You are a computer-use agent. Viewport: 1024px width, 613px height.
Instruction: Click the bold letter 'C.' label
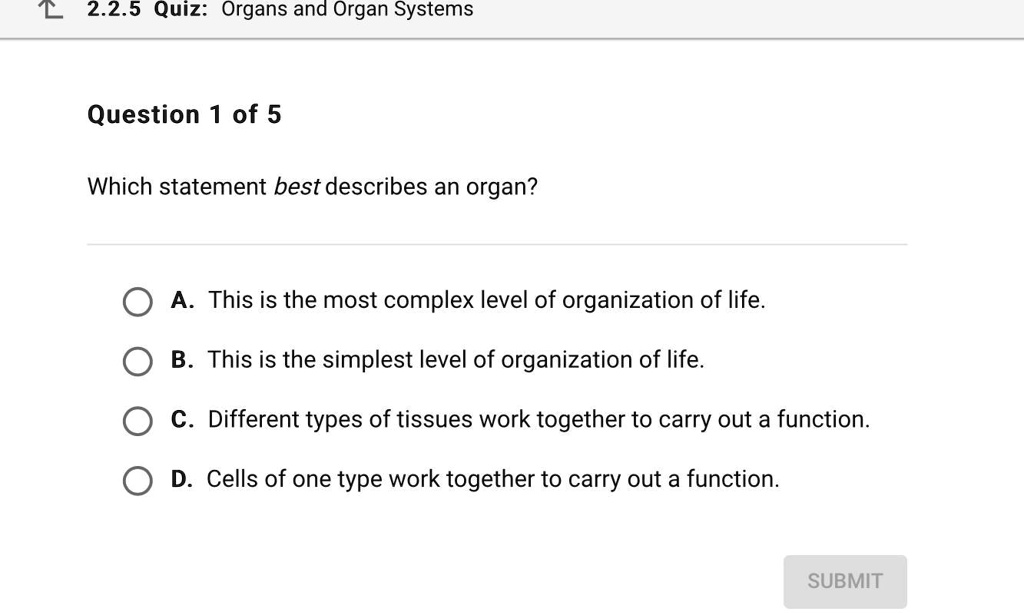pyautogui.click(x=182, y=420)
